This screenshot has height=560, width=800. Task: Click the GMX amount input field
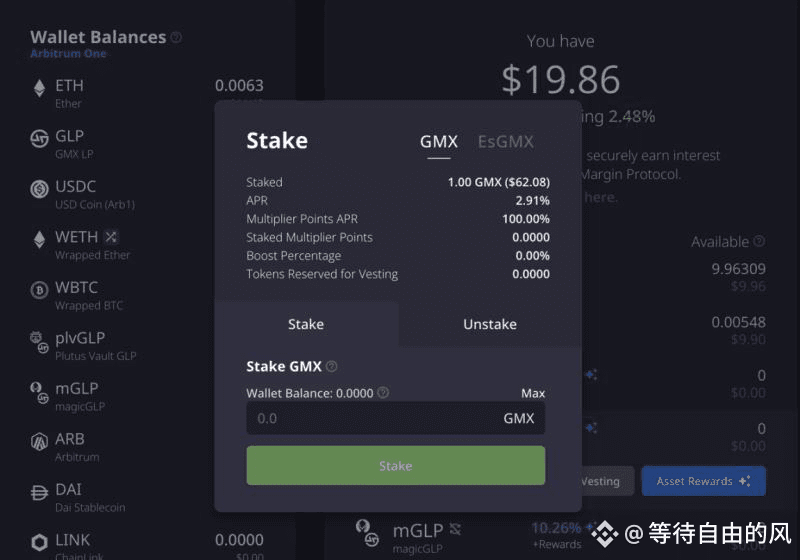(x=395, y=418)
